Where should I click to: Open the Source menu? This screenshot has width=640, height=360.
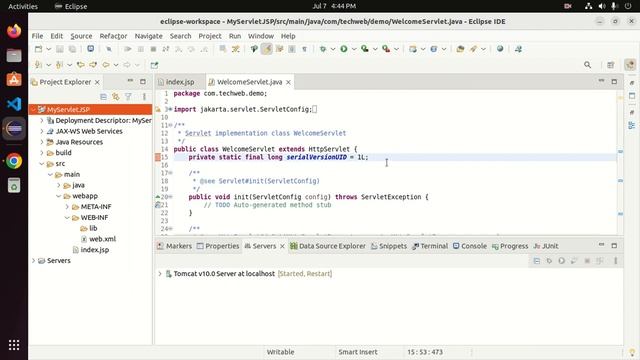81,36
